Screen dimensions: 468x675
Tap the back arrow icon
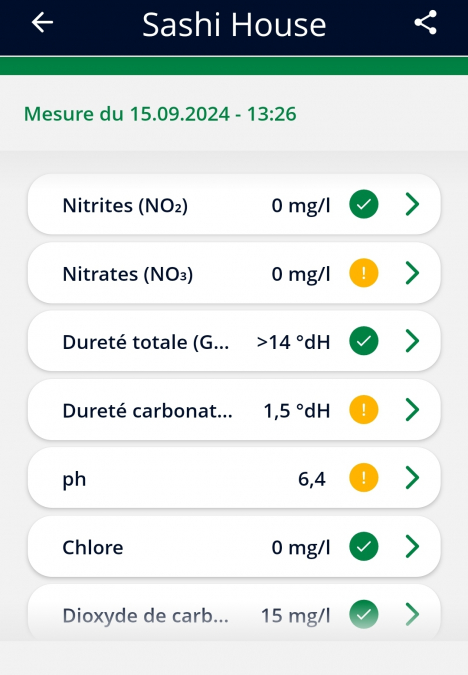(x=42, y=22)
